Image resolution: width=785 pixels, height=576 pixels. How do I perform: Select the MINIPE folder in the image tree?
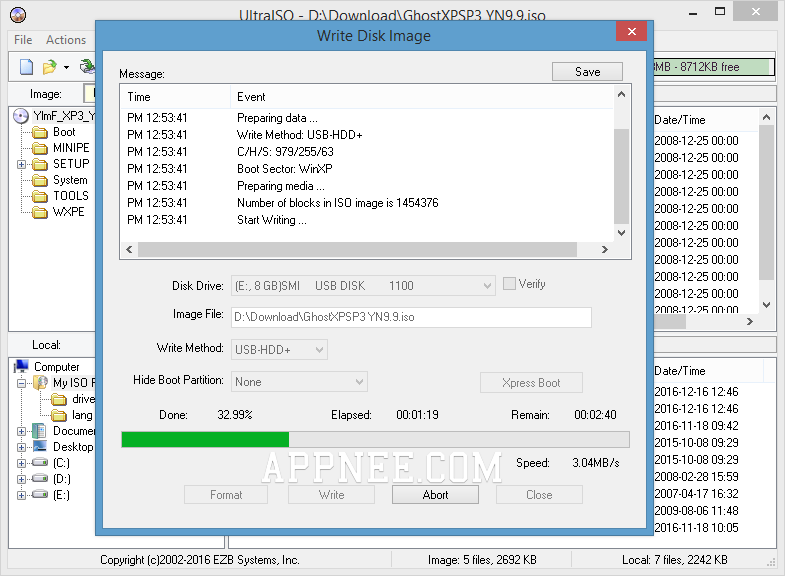point(71,148)
